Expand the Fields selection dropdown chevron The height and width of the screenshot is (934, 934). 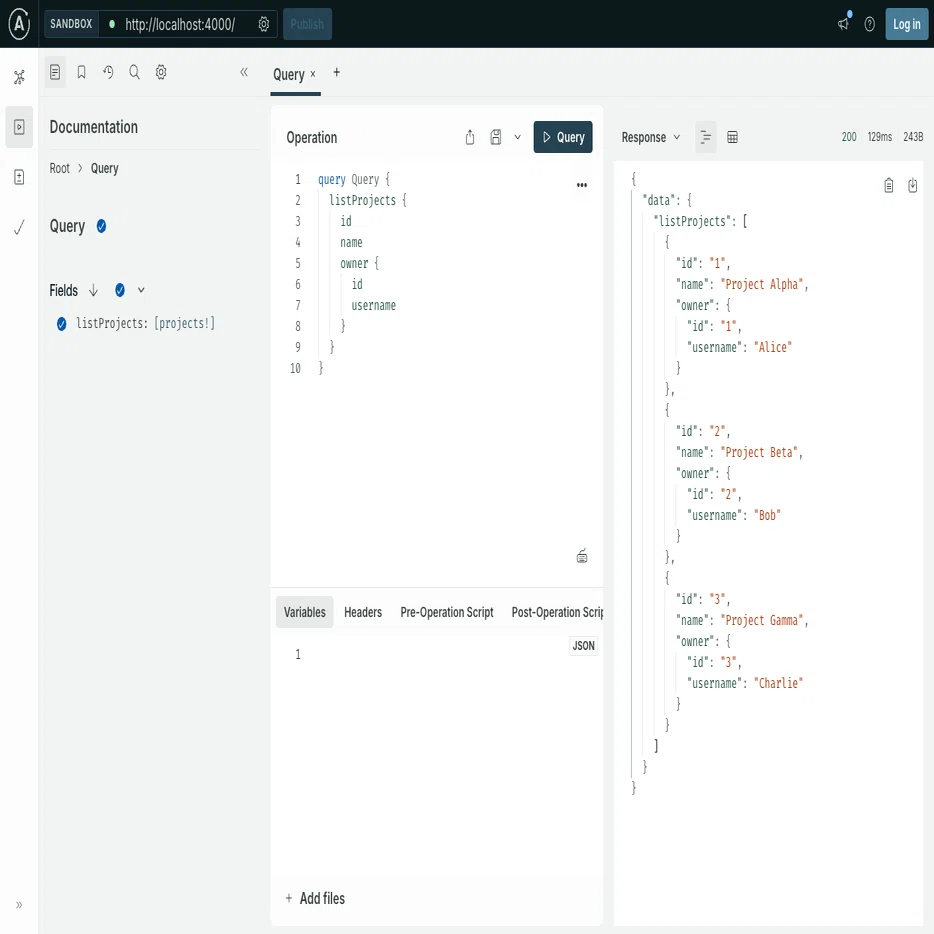[141, 290]
